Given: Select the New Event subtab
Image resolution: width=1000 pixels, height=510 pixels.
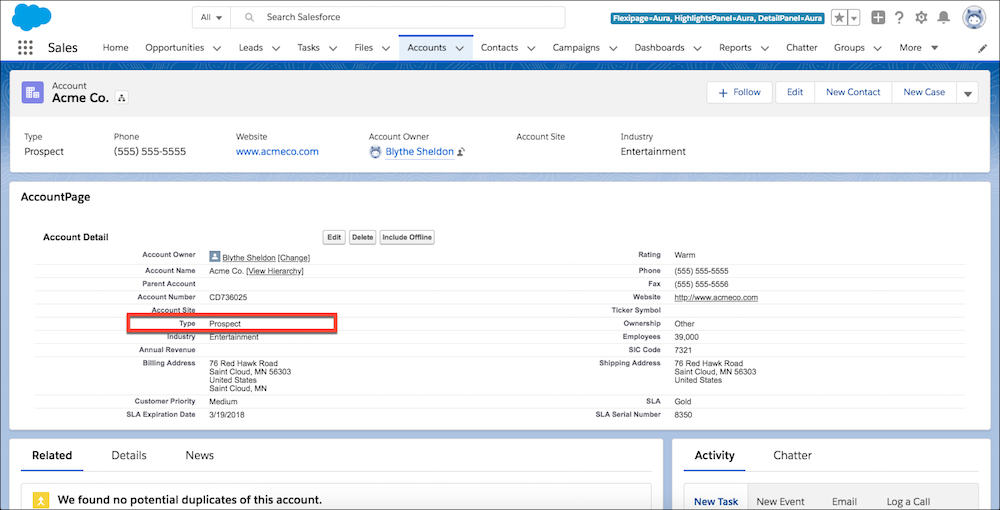Looking at the screenshot, I should tap(781, 502).
